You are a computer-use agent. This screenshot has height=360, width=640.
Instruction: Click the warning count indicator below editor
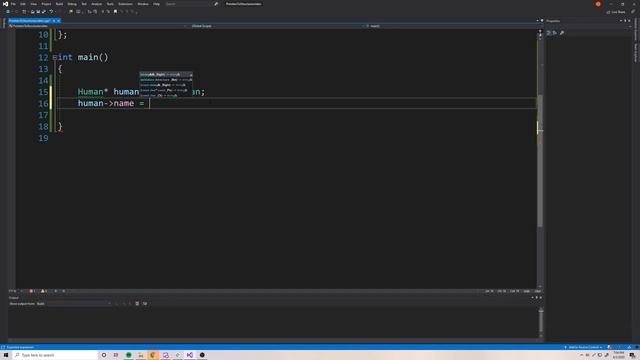tap(44, 291)
